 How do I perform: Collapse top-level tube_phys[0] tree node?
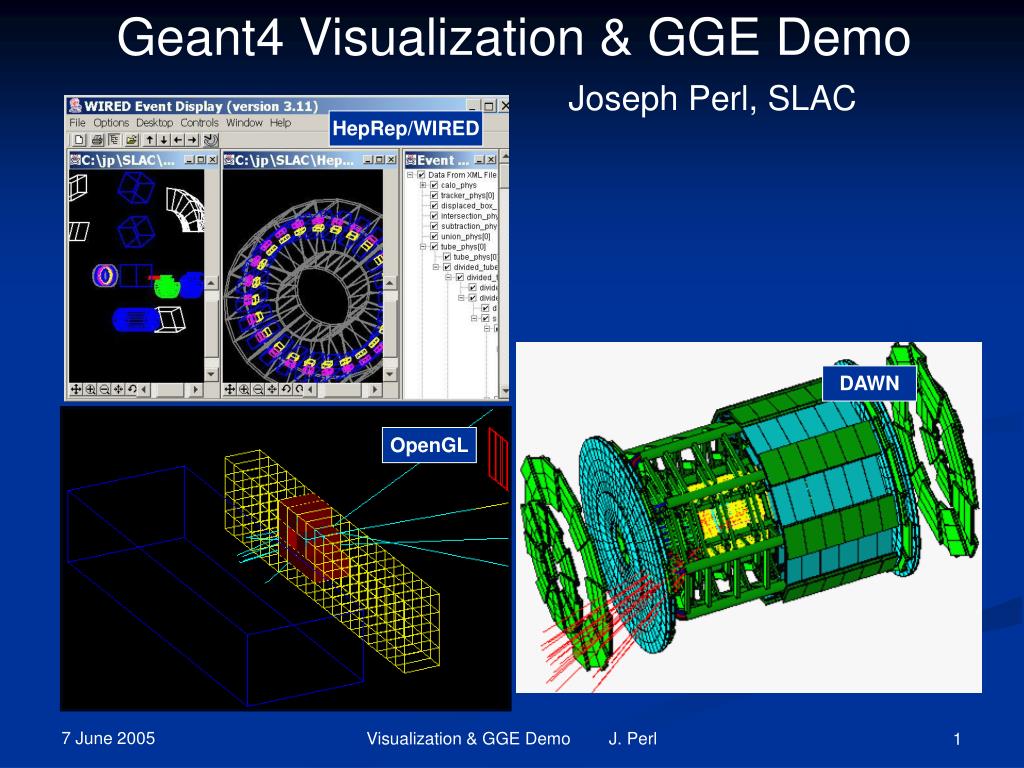423,247
